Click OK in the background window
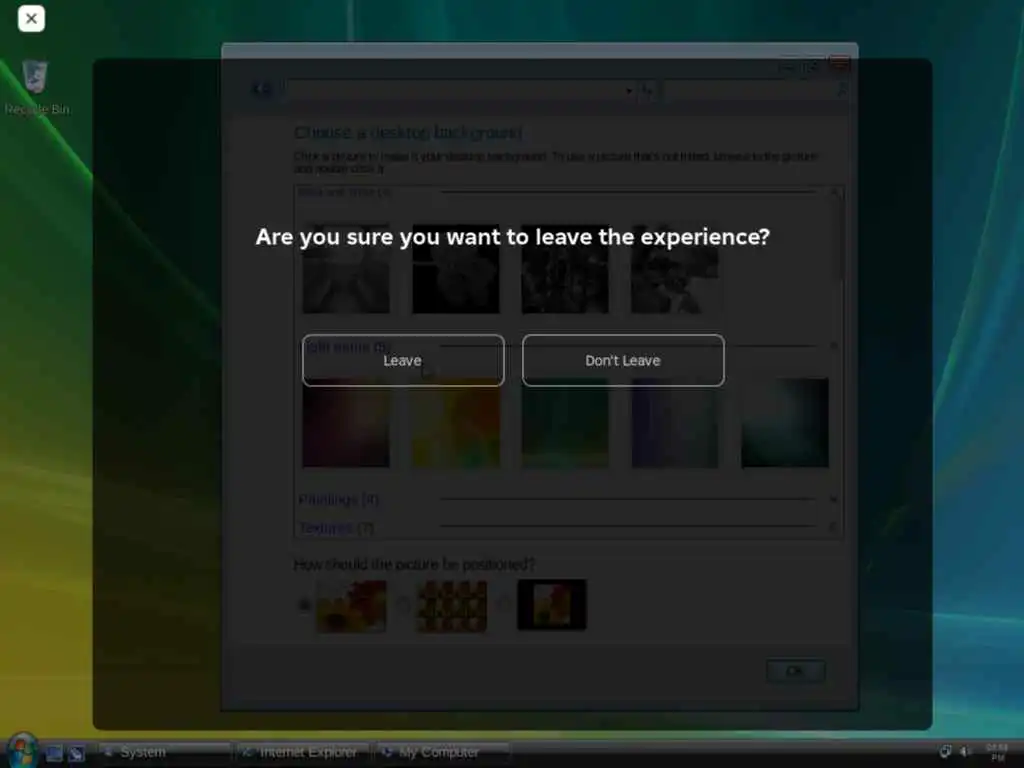Viewport: 1024px width, 768px height. [795, 671]
